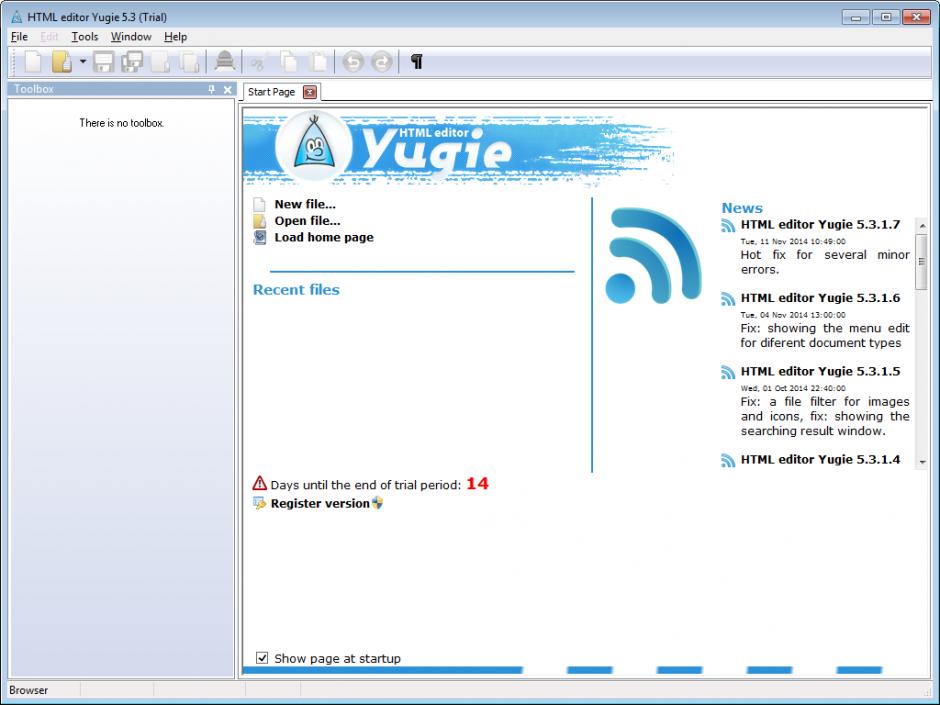Open news item HTML editor Yugie 5.3.1.4
Viewport: 940px width, 705px height.
pyautogui.click(x=820, y=460)
